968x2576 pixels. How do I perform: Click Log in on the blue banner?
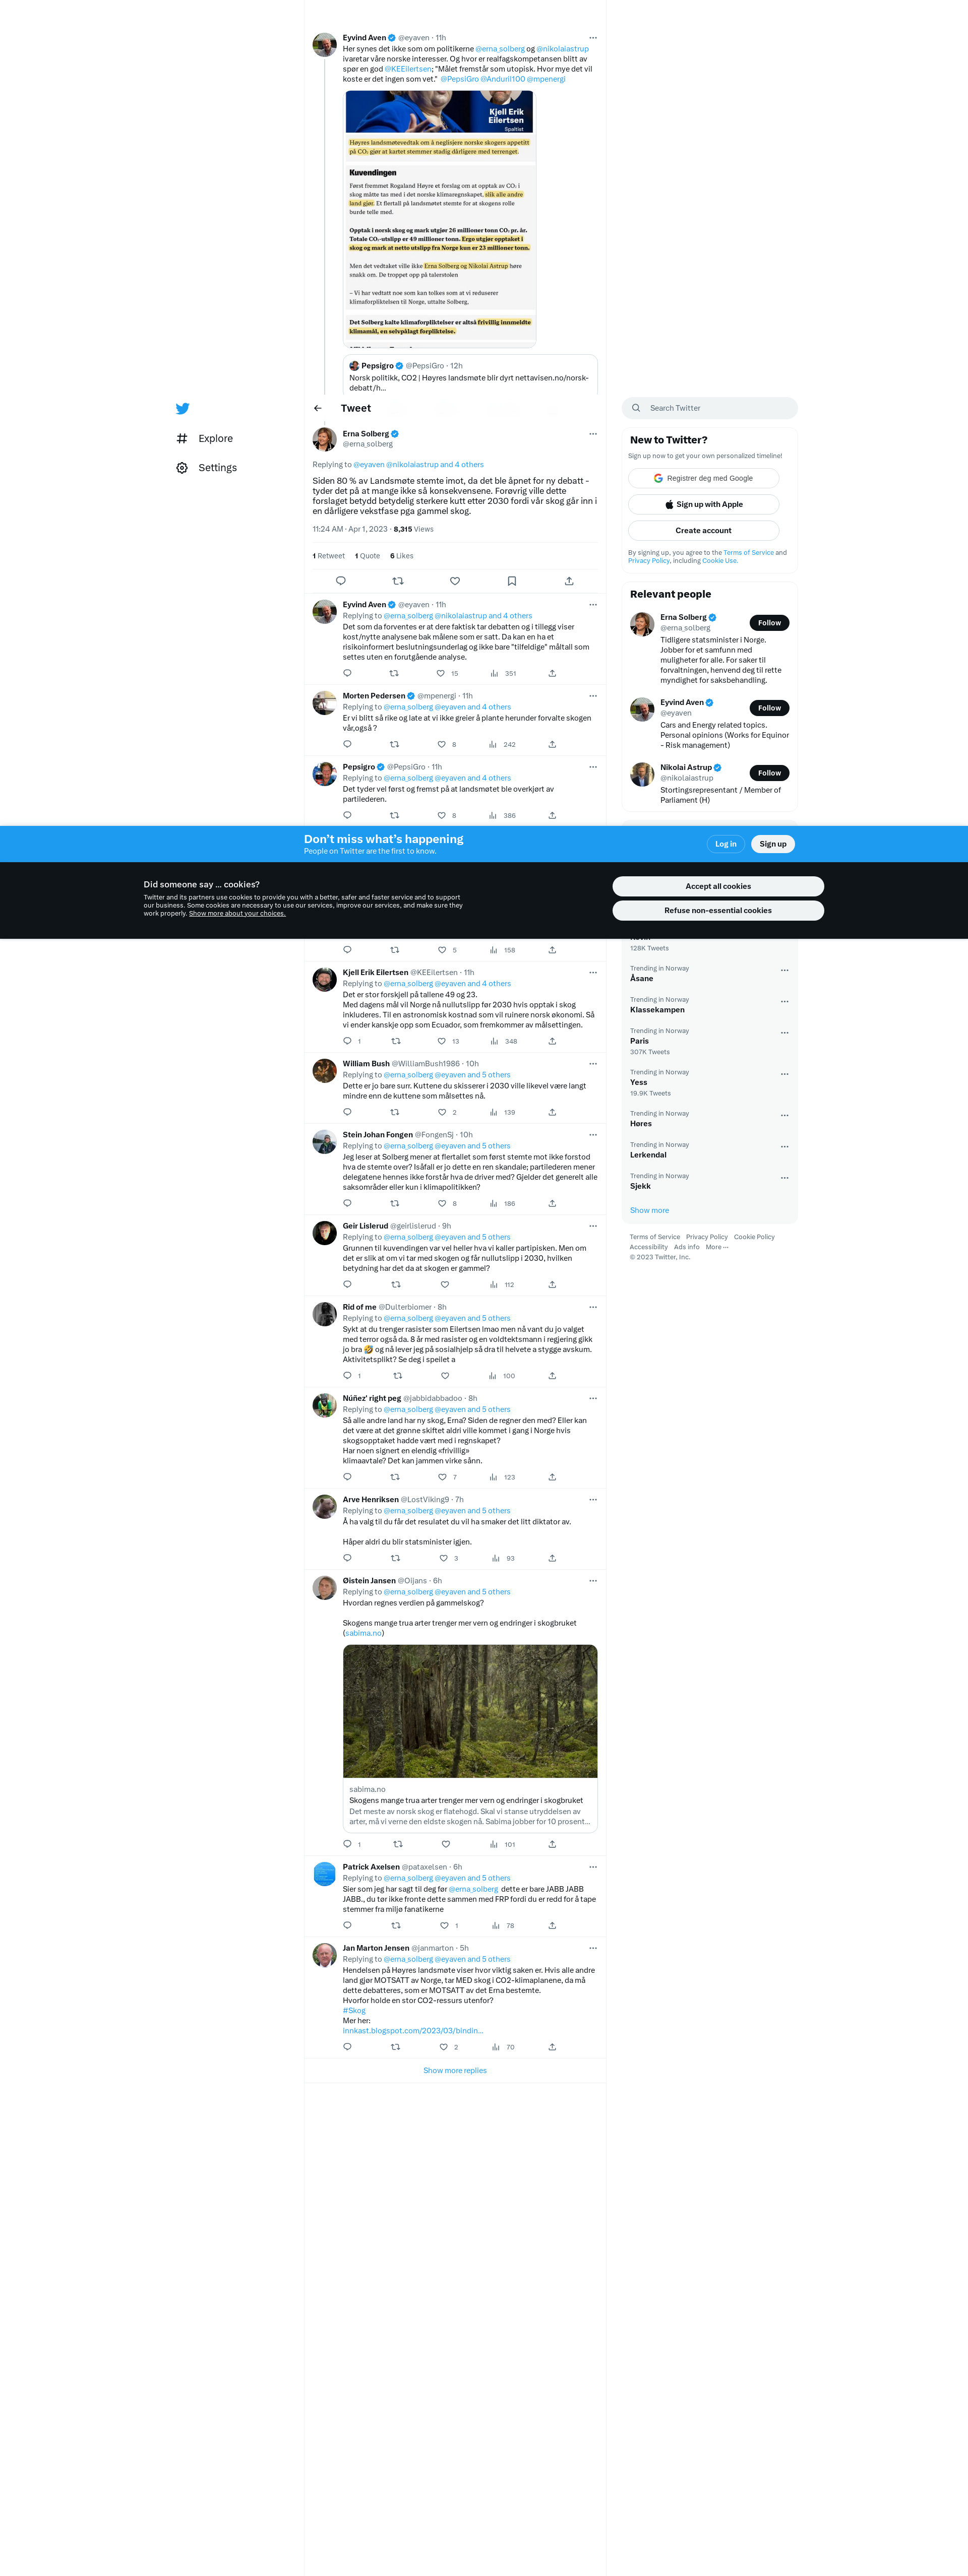[726, 844]
